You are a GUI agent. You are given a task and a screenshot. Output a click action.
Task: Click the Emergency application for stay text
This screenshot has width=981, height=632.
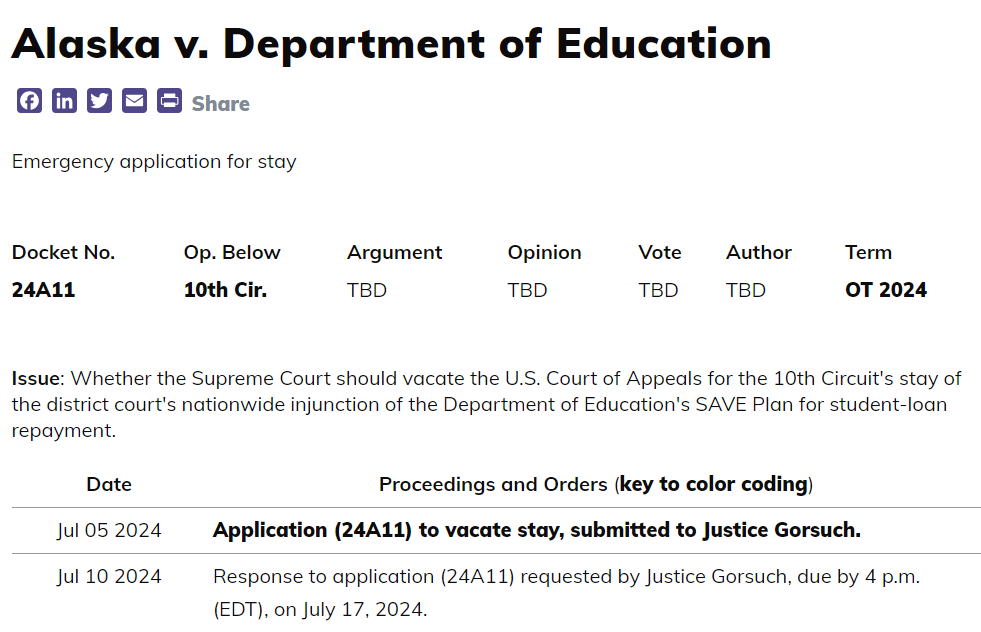154,161
